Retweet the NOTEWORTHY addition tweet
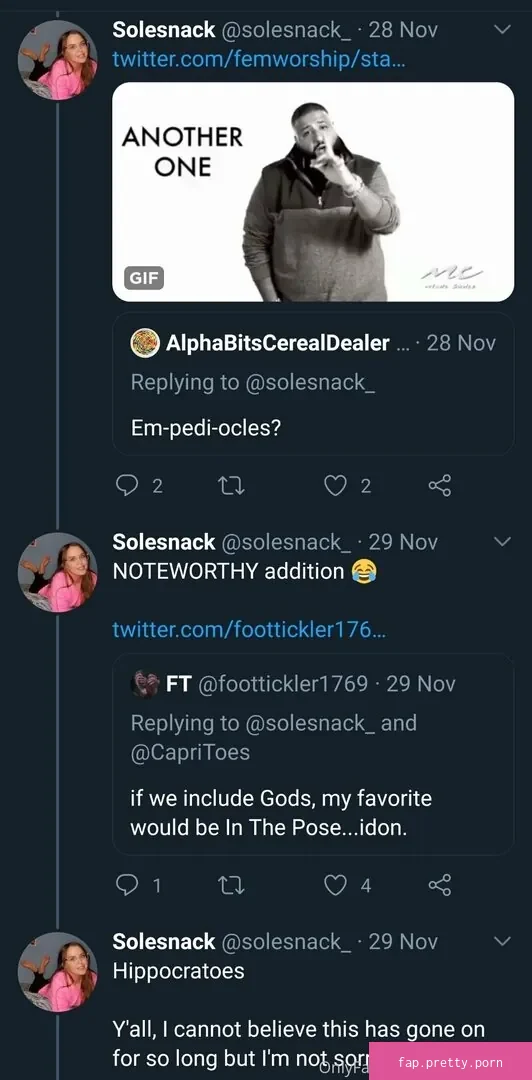The width and height of the screenshot is (532, 1080). click(x=231, y=884)
